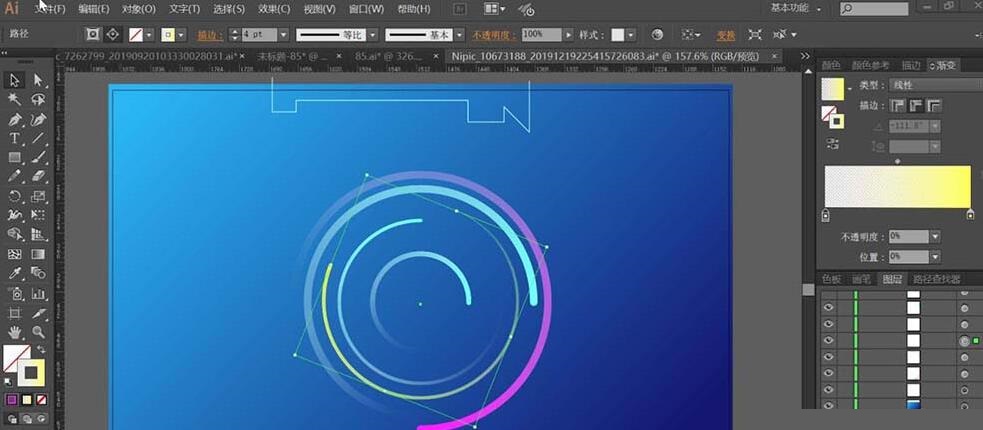Screen dimensions: 983x430
Task: Select the Eraser tool
Action: (x=38, y=176)
